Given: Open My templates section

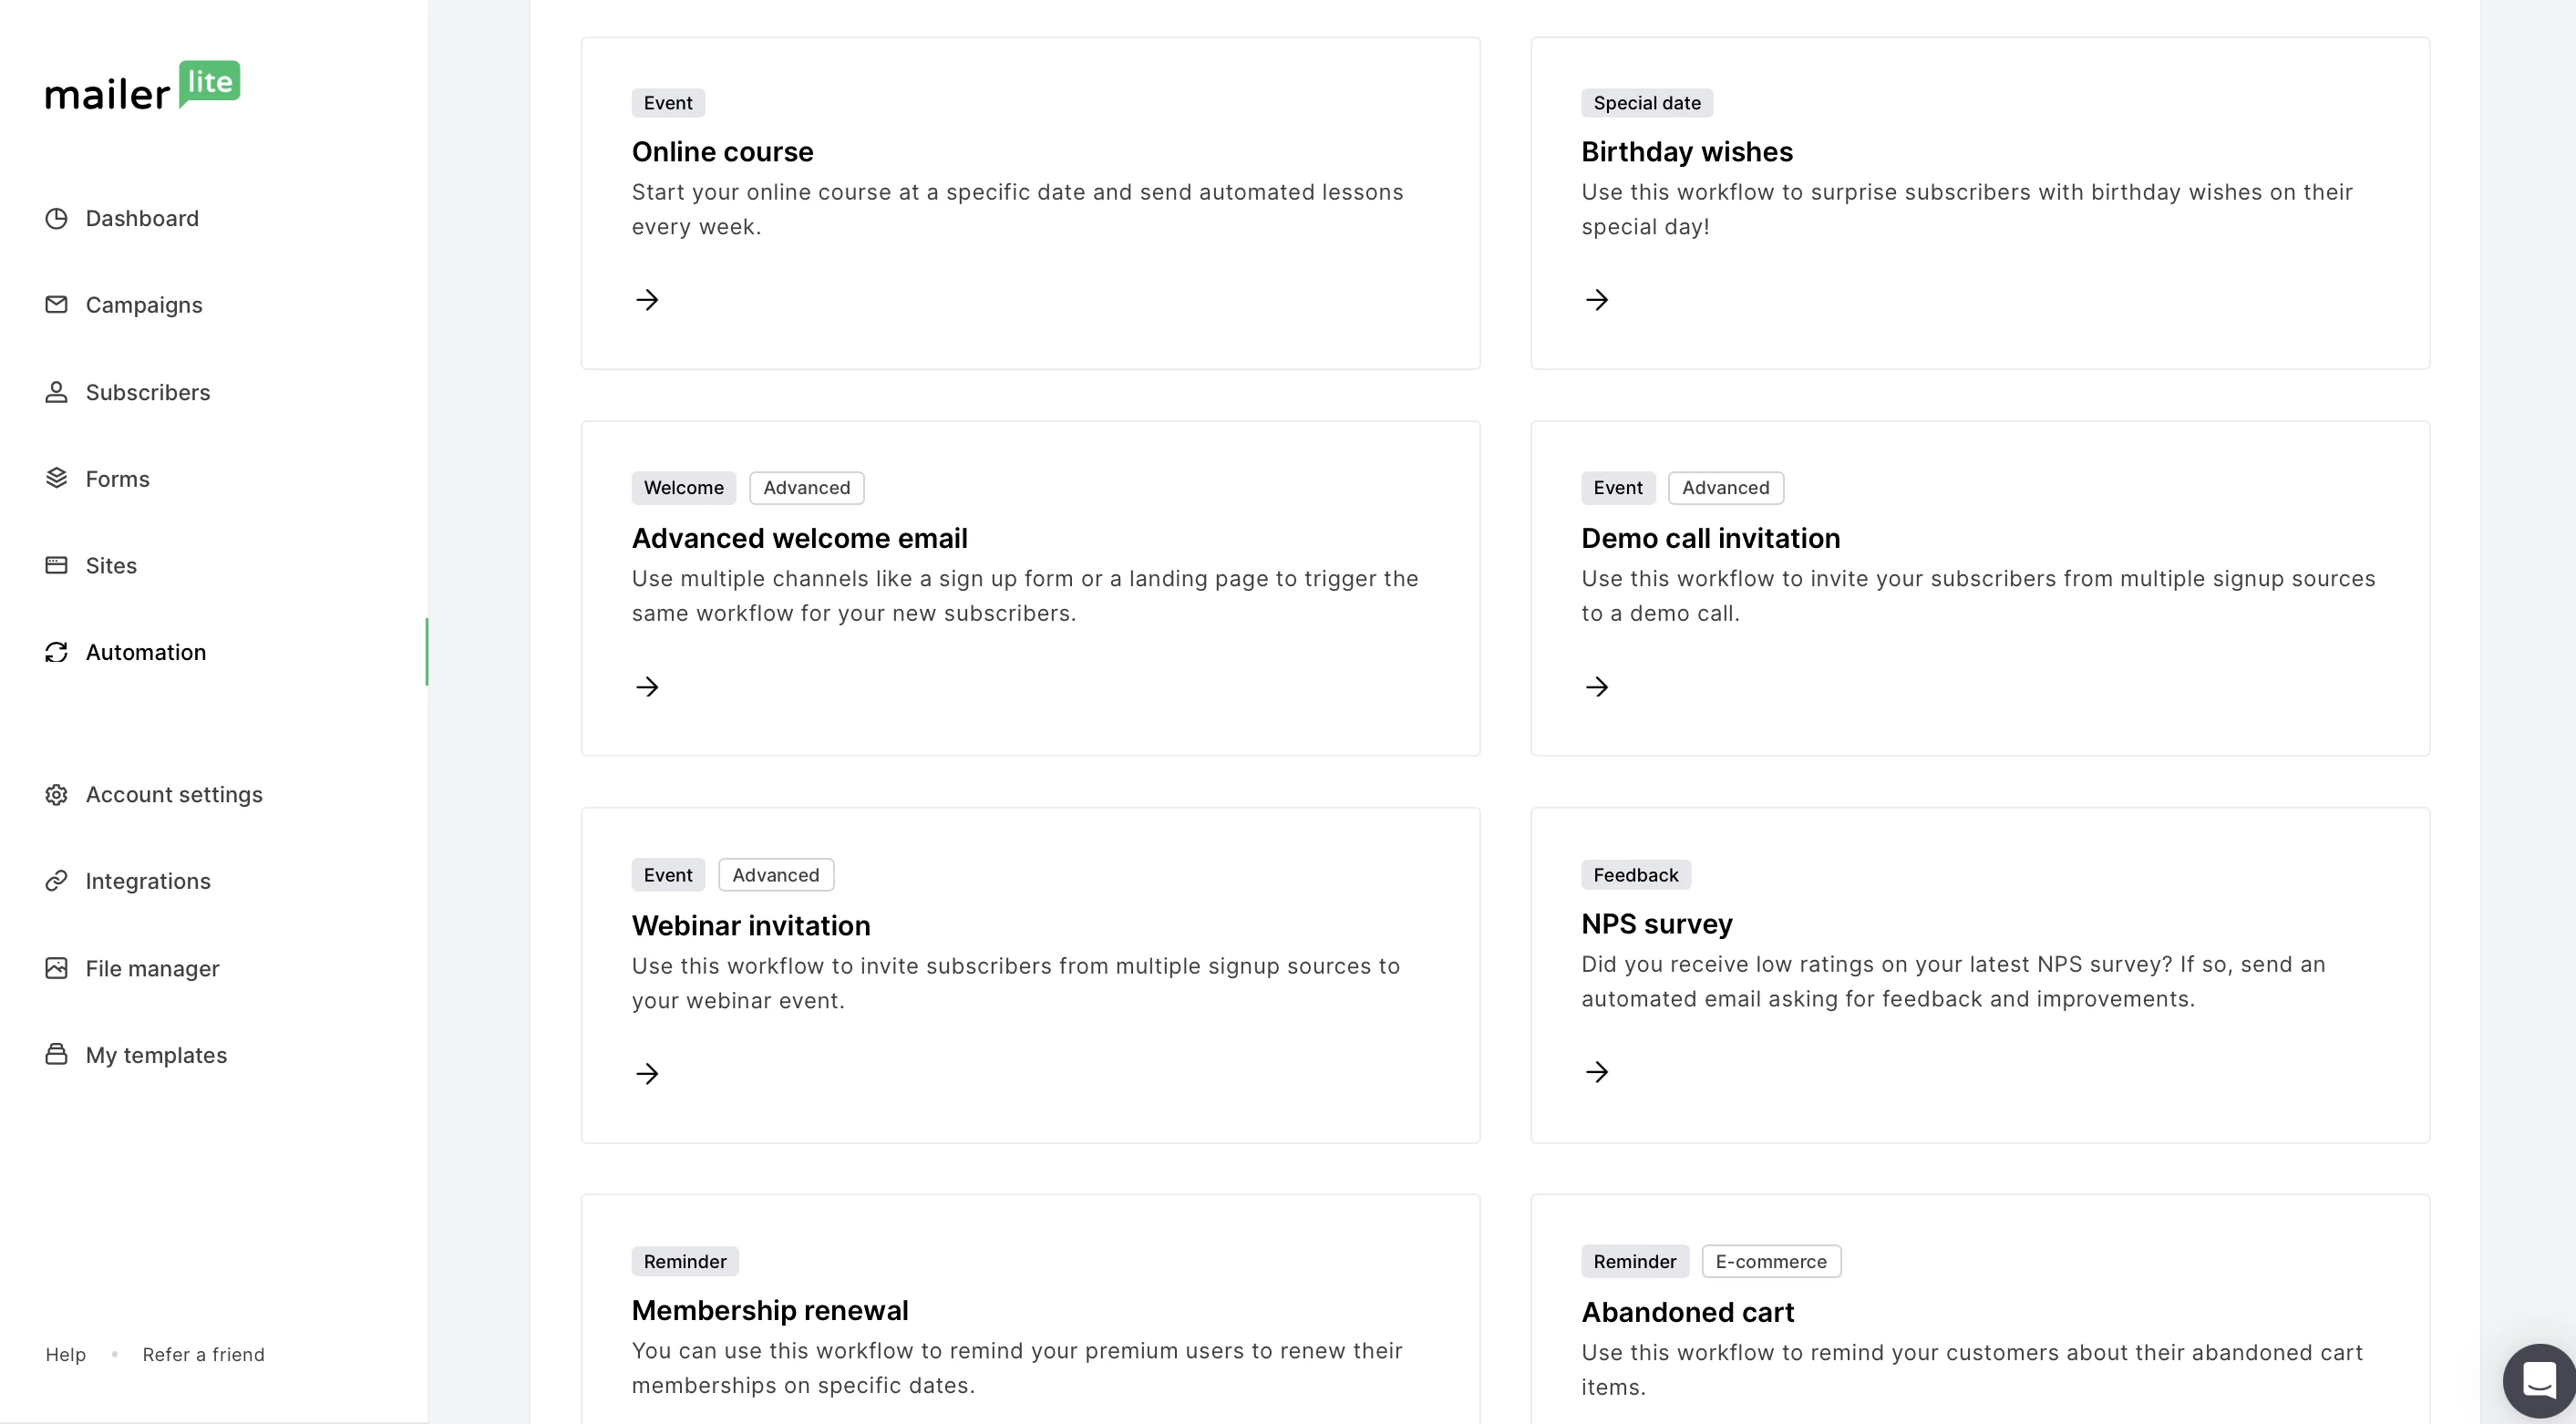Looking at the screenshot, I should (x=156, y=1055).
